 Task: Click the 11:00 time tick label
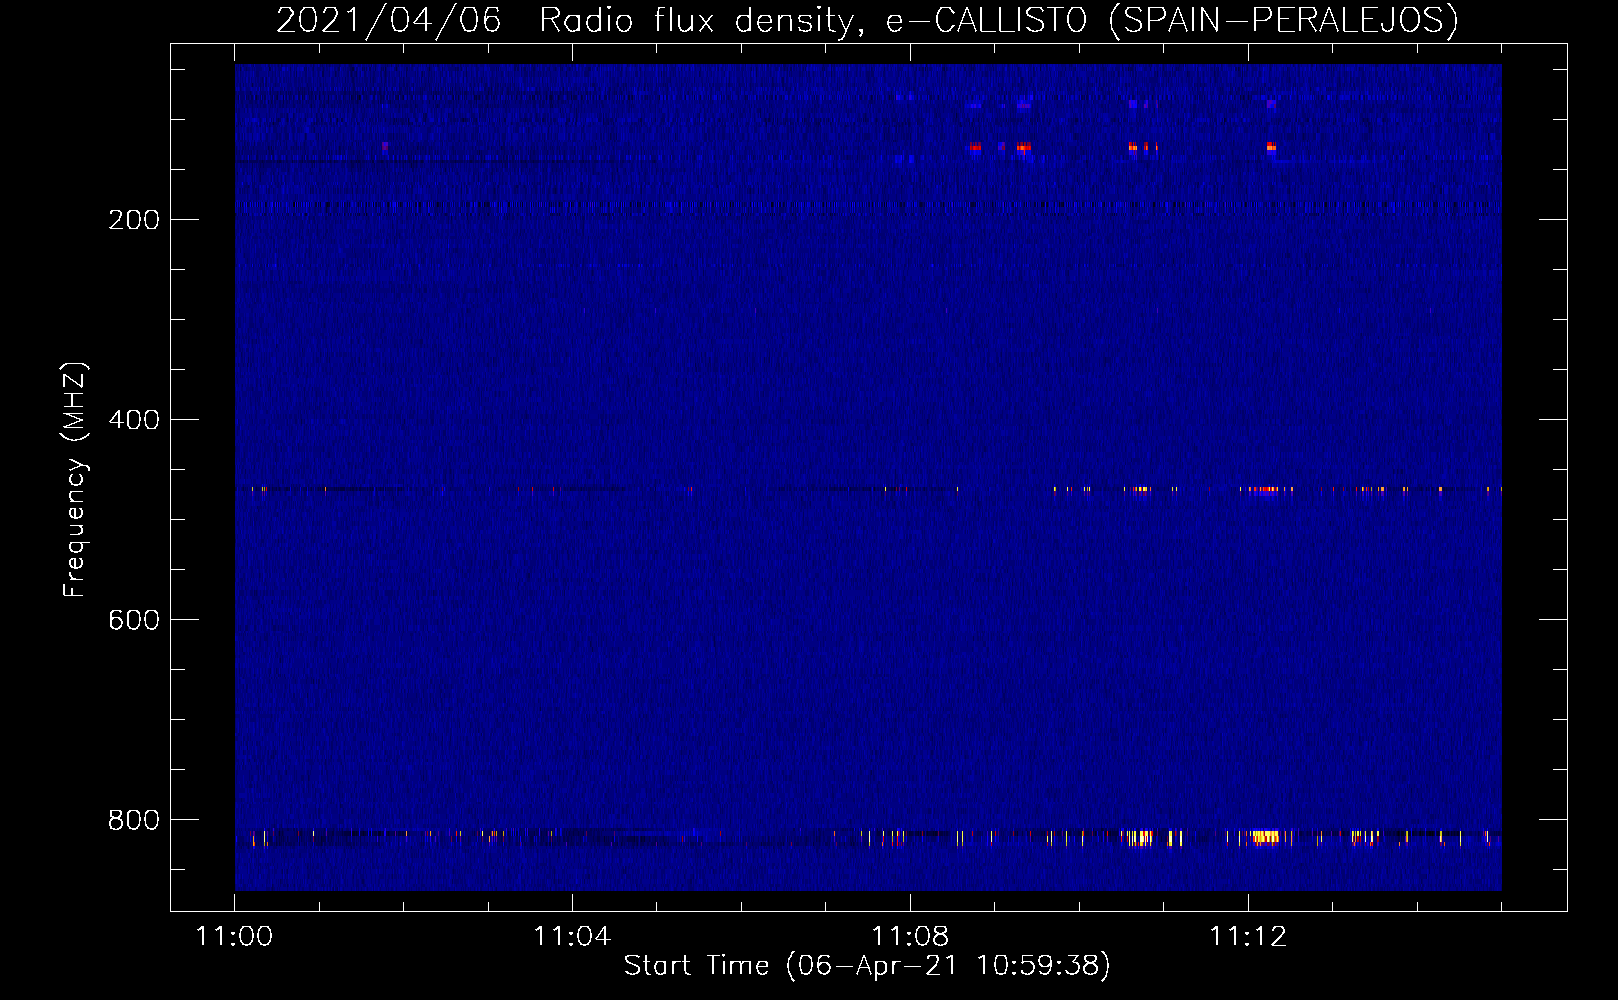click(x=234, y=937)
